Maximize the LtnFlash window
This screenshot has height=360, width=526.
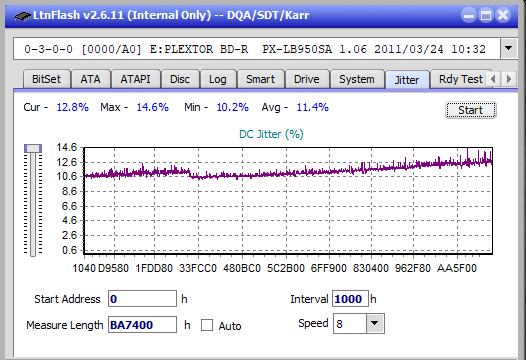click(x=486, y=15)
